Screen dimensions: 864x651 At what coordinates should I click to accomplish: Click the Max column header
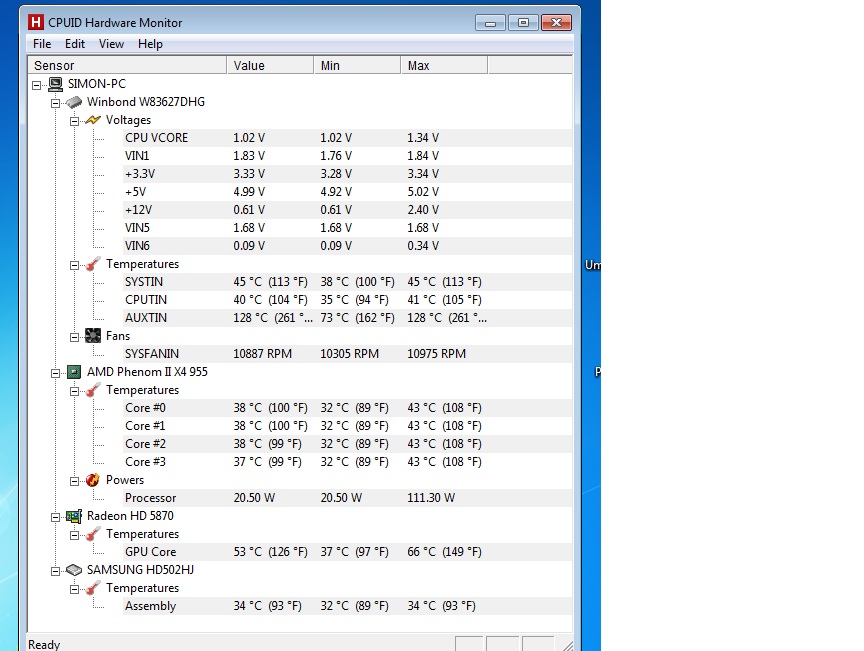point(444,65)
